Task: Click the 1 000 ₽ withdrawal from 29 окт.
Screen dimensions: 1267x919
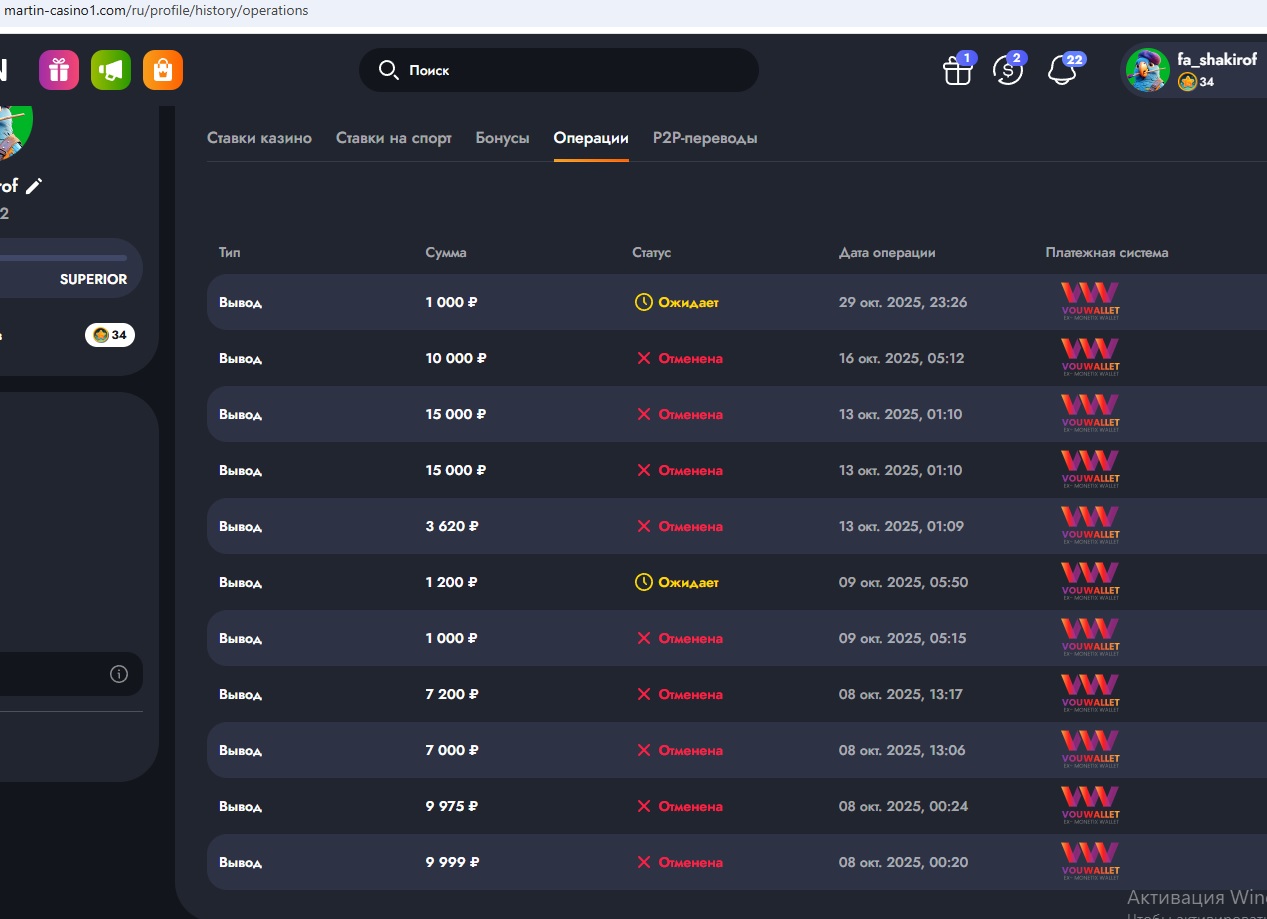Action: coord(451,302)
